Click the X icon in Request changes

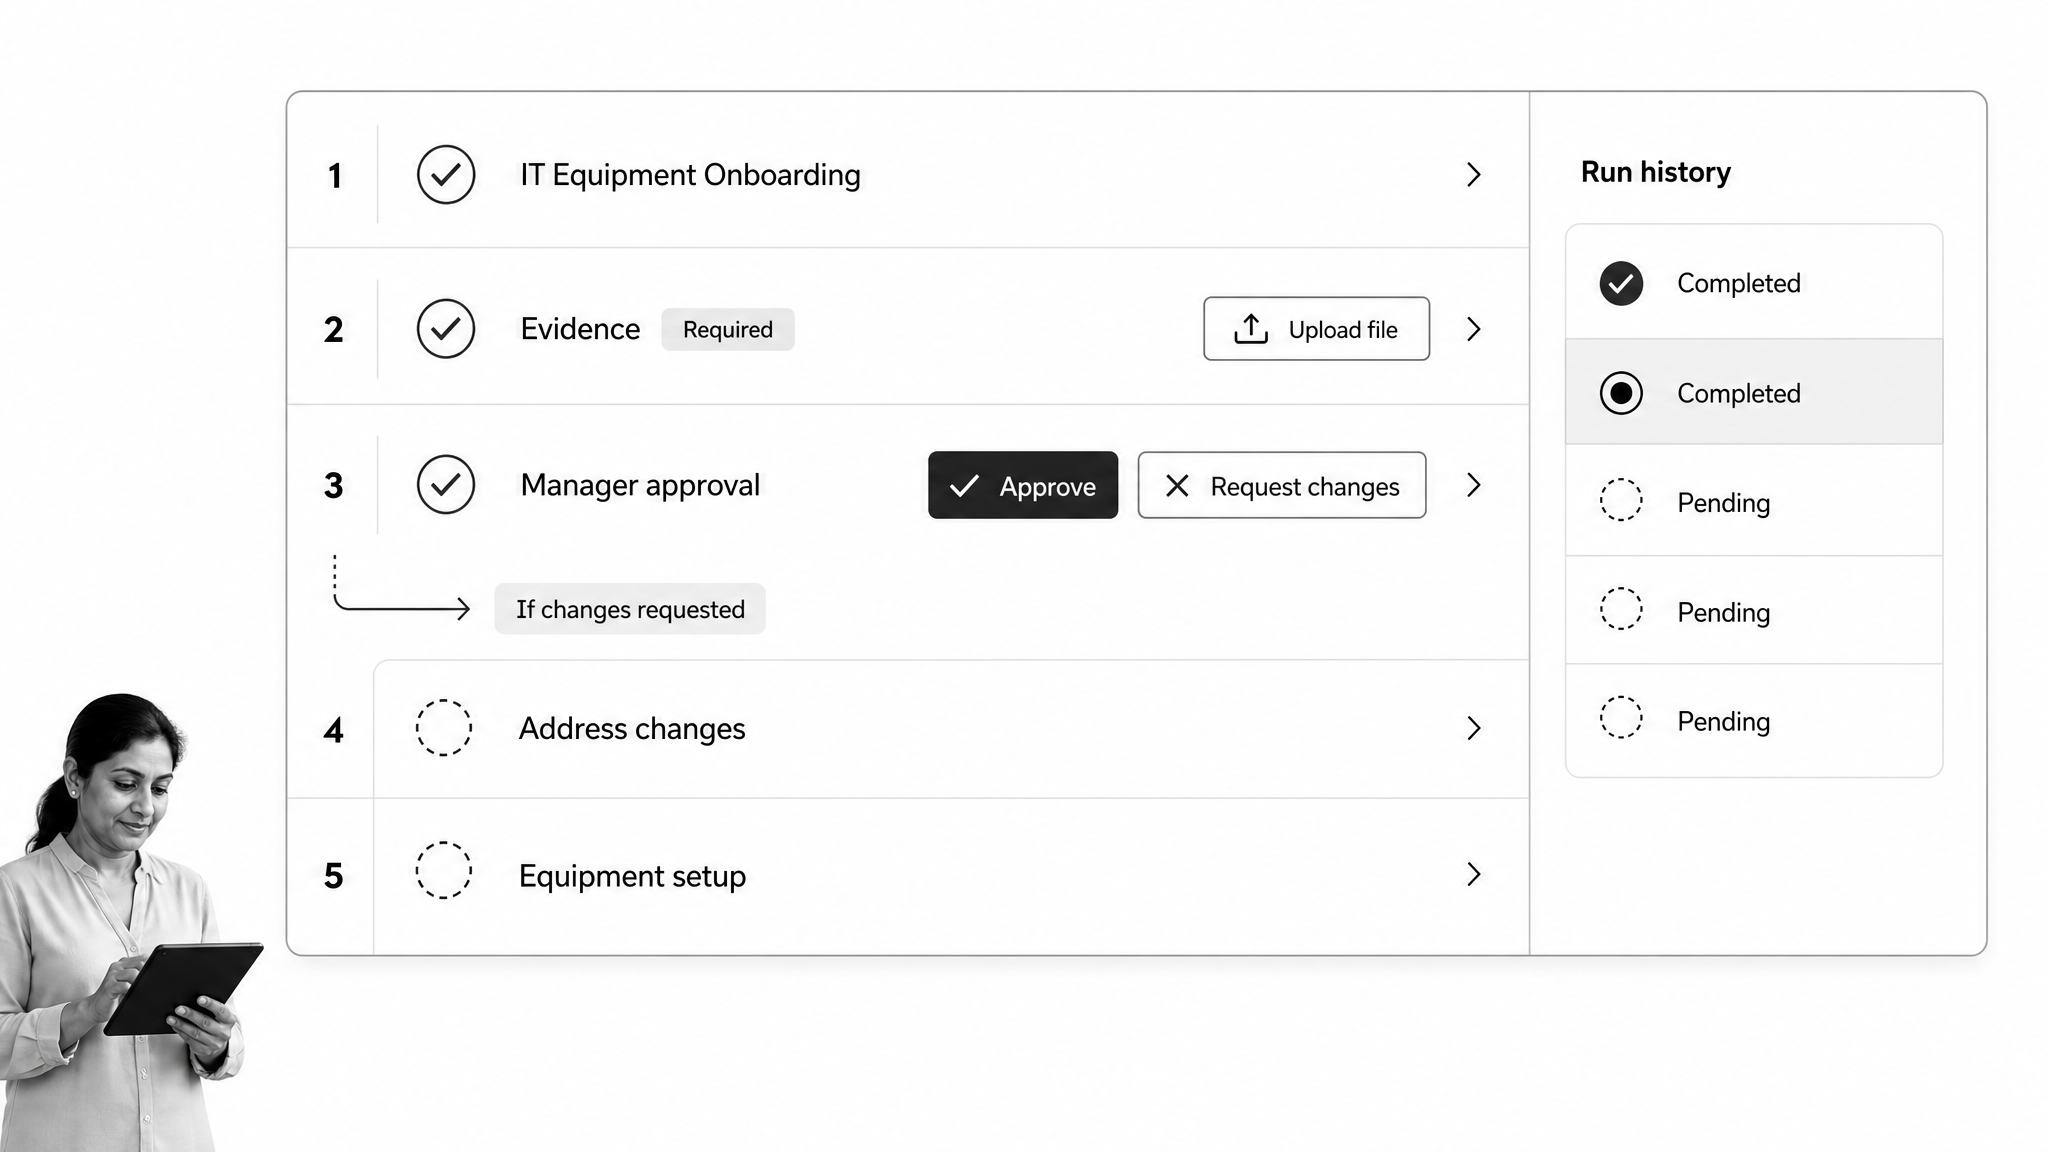point(1177,486)
